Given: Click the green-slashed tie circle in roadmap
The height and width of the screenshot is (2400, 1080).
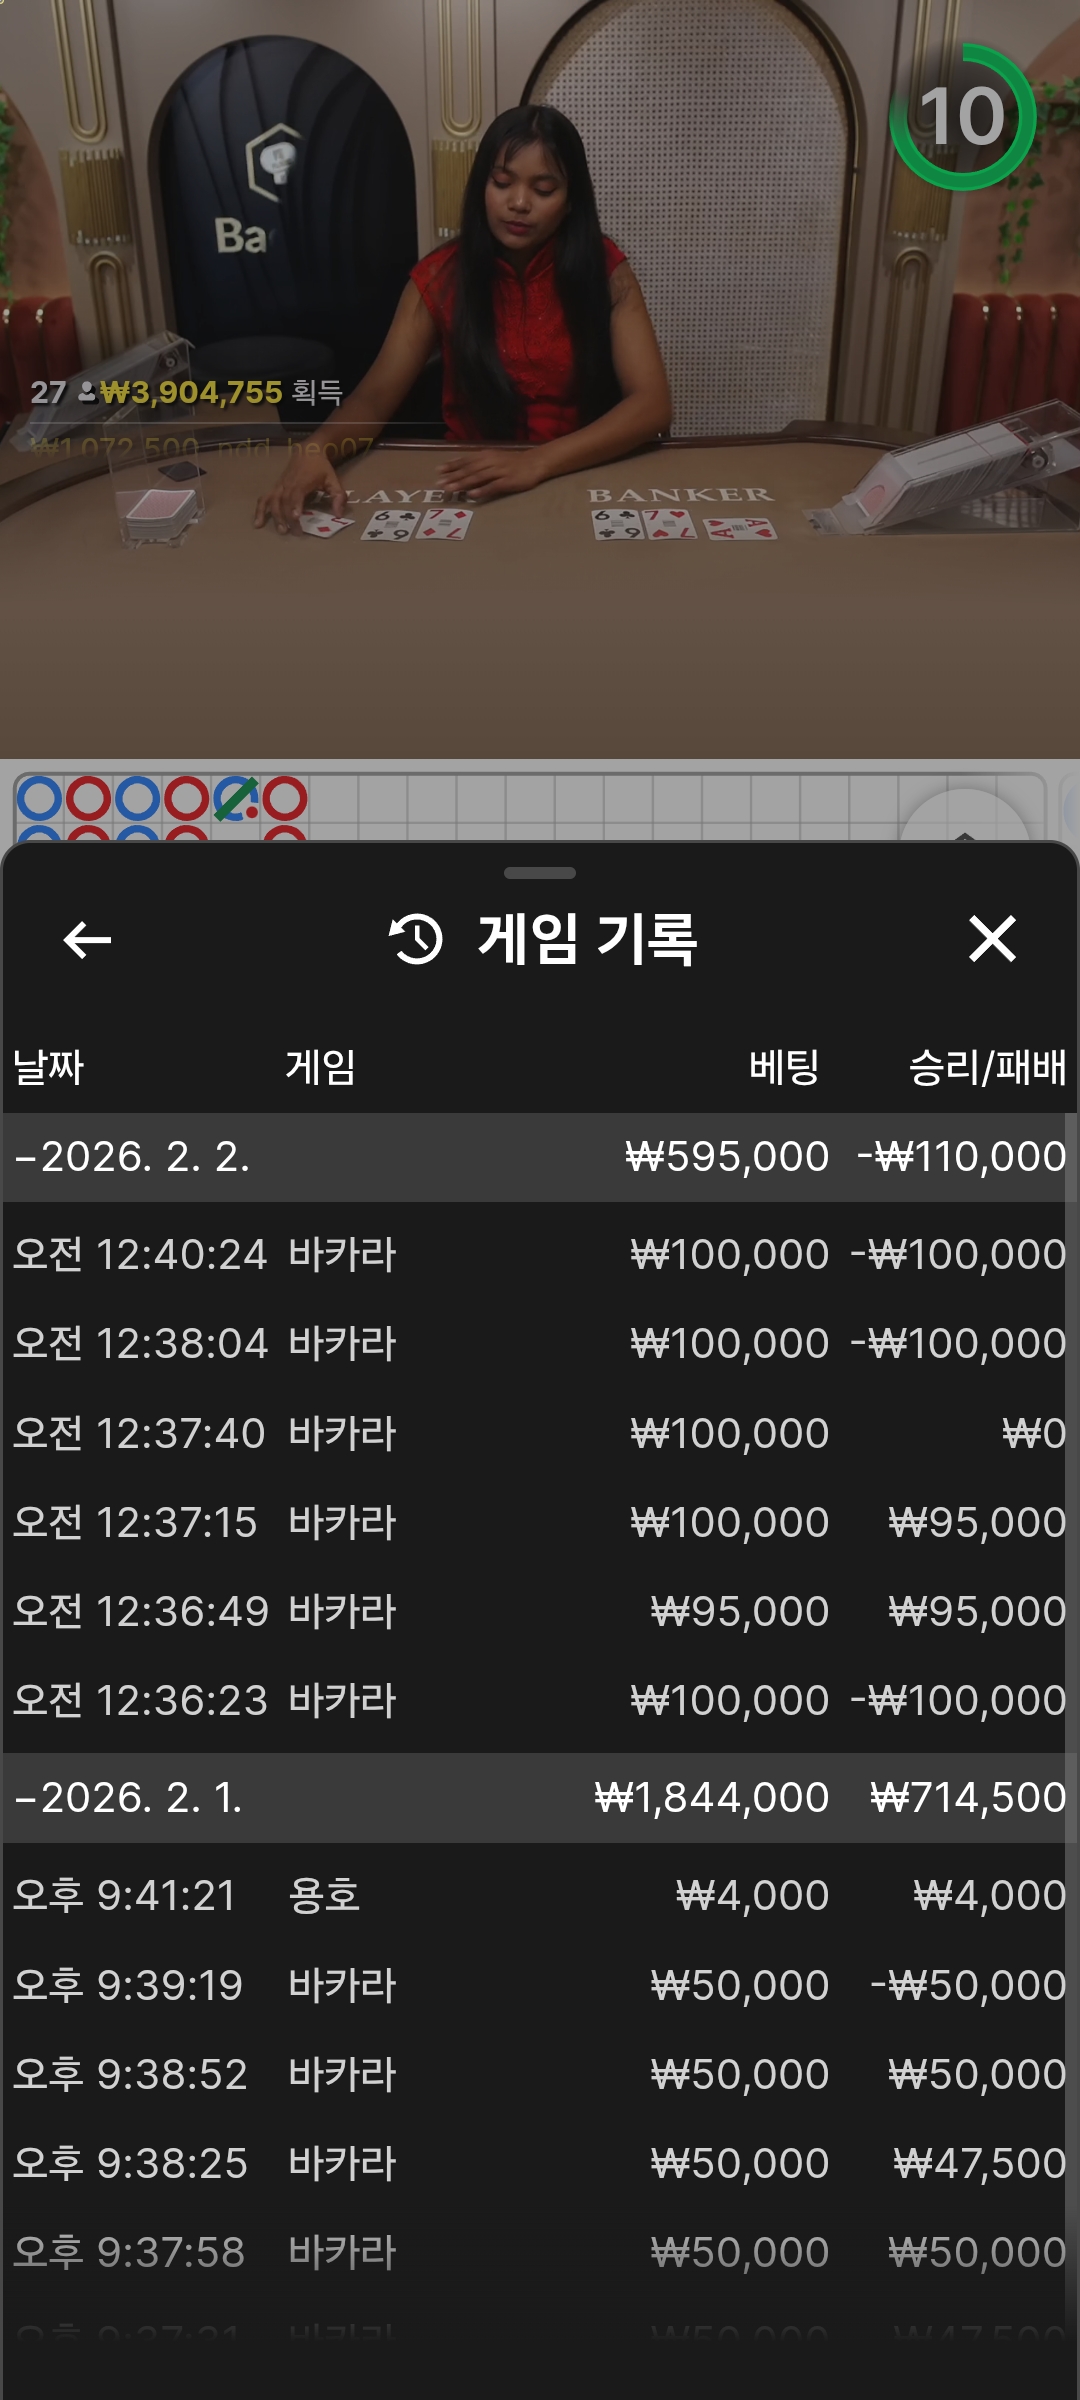Looking at the screenshot, I should click(236, 799).
